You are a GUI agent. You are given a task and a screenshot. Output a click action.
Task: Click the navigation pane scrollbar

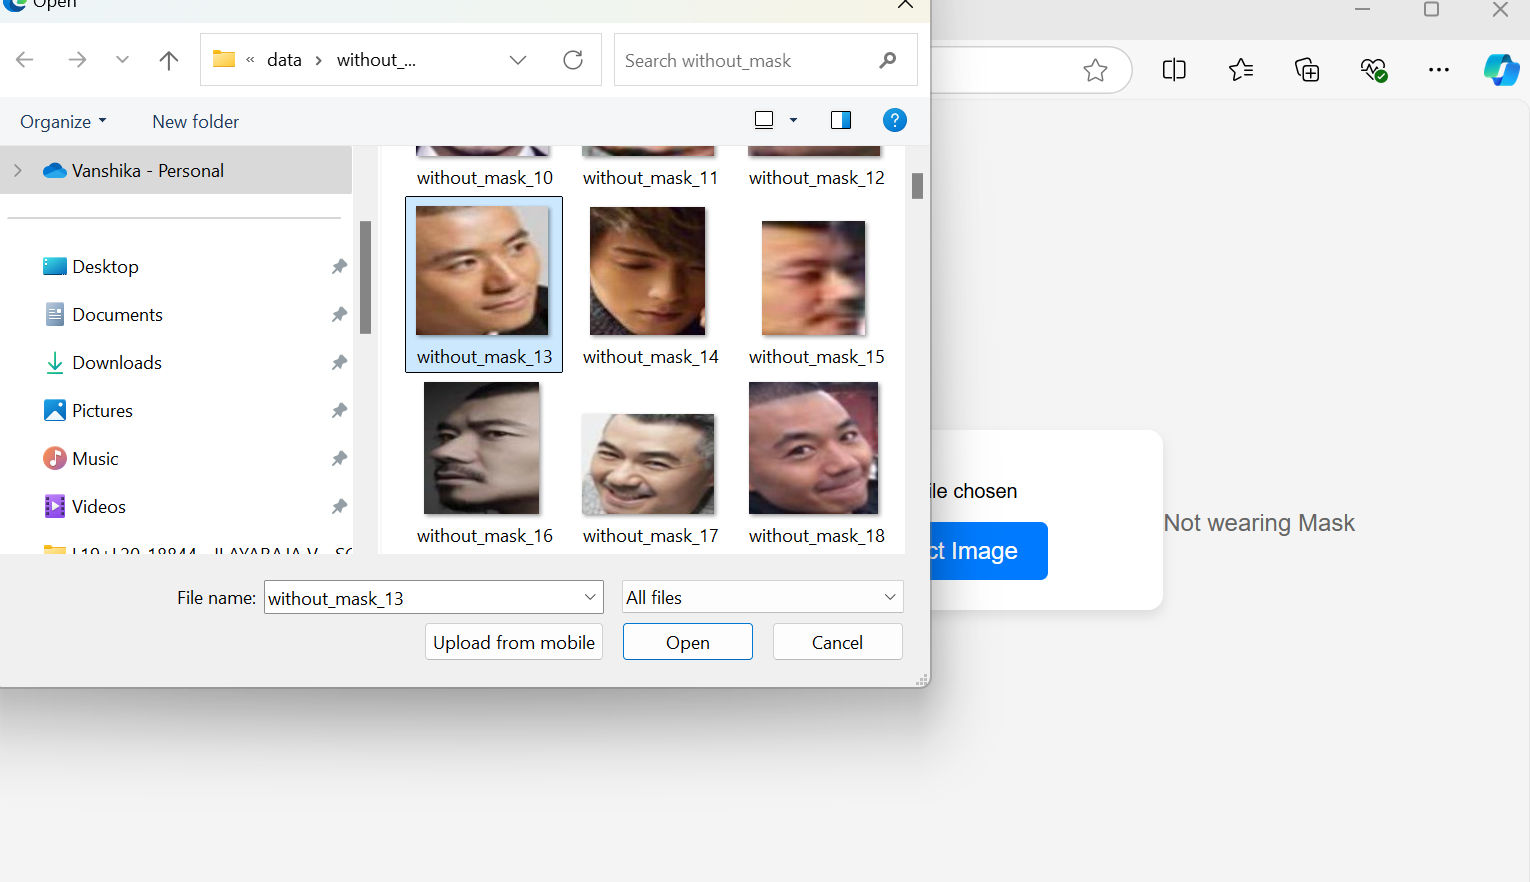click(x=366, y=278)
